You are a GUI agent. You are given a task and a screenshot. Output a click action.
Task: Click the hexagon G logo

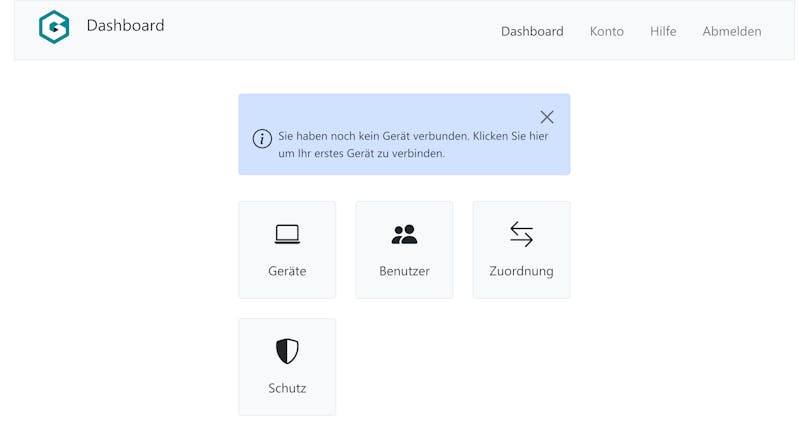pyautogui.click(x=54, y=27)
